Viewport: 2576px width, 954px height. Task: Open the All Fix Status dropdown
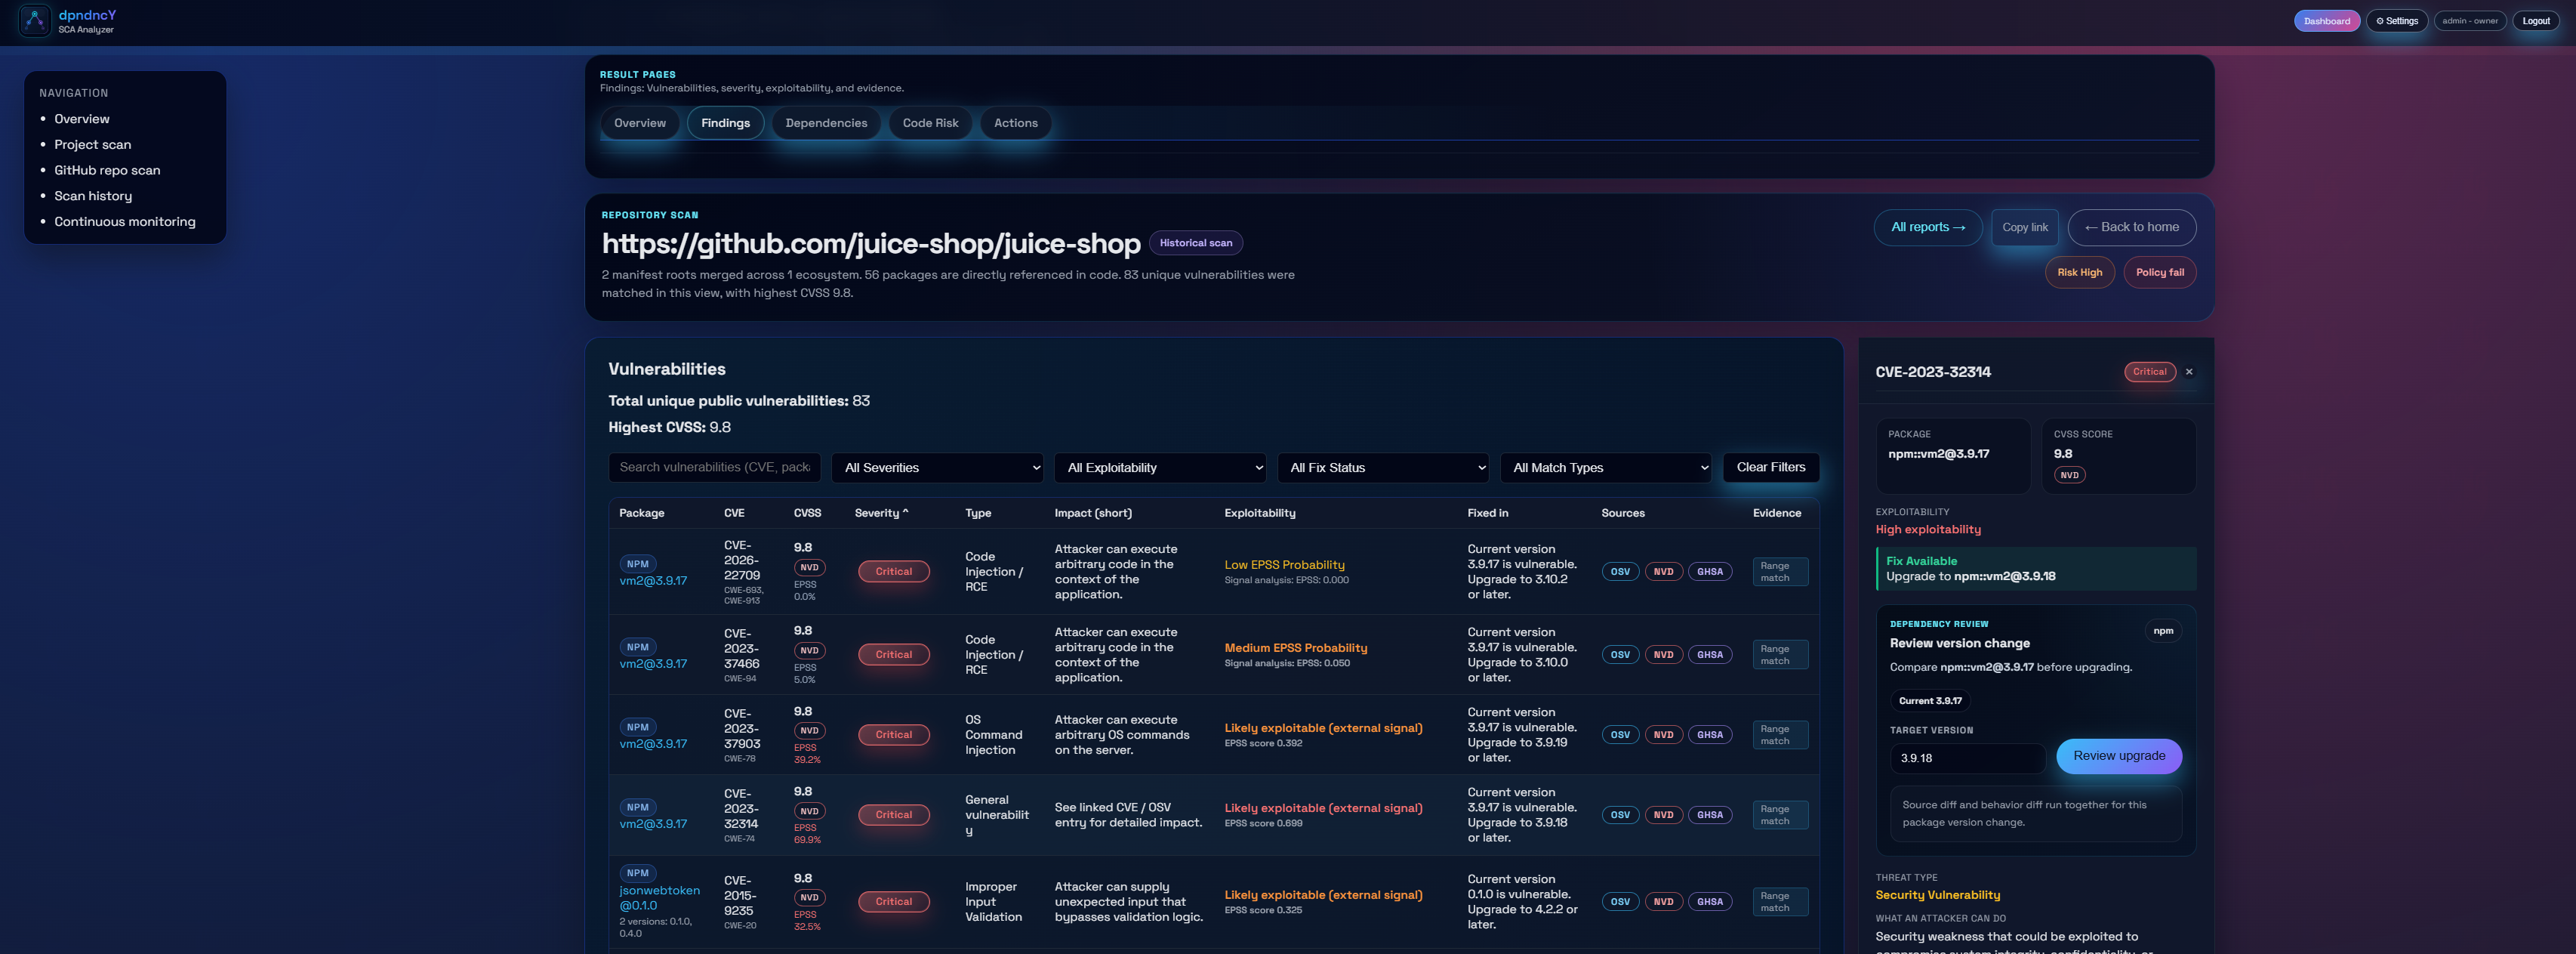coord(1383,468)
